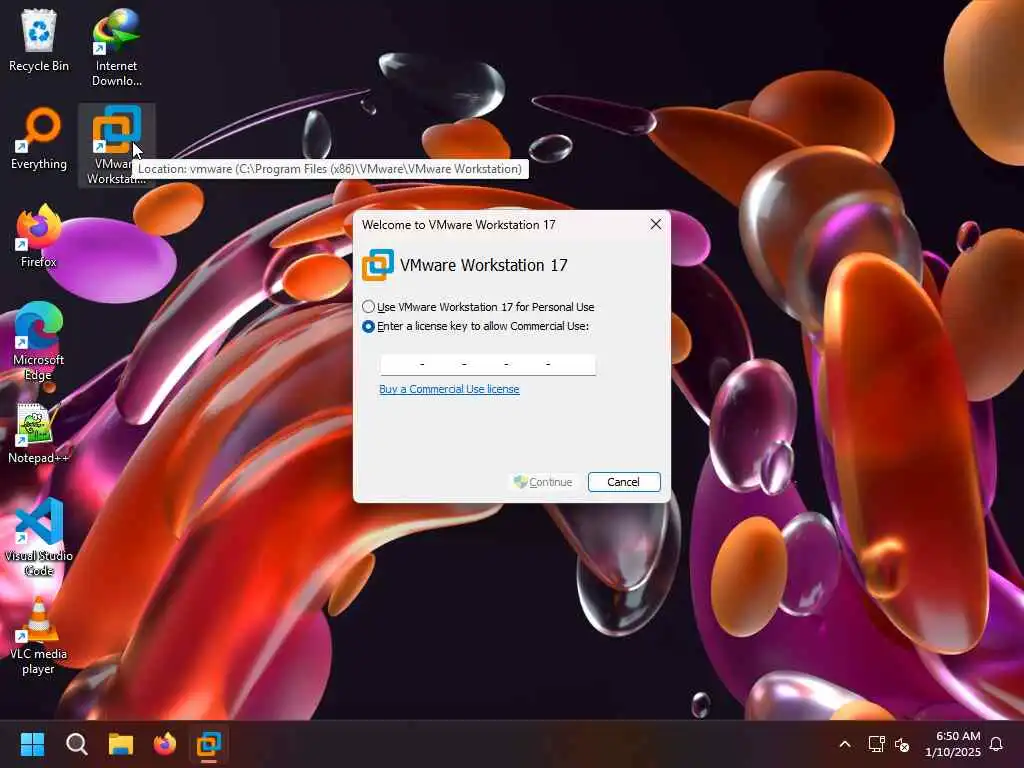Open taskbar Search
This screenshot has height=768, width=1024.
point(76,744)
